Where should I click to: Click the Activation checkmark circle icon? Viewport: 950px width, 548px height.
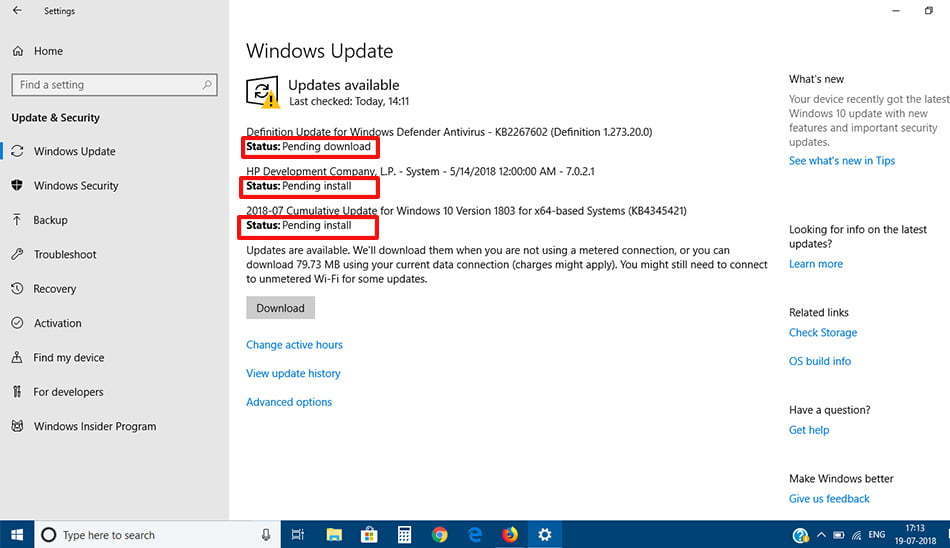(x=17, y=323)
